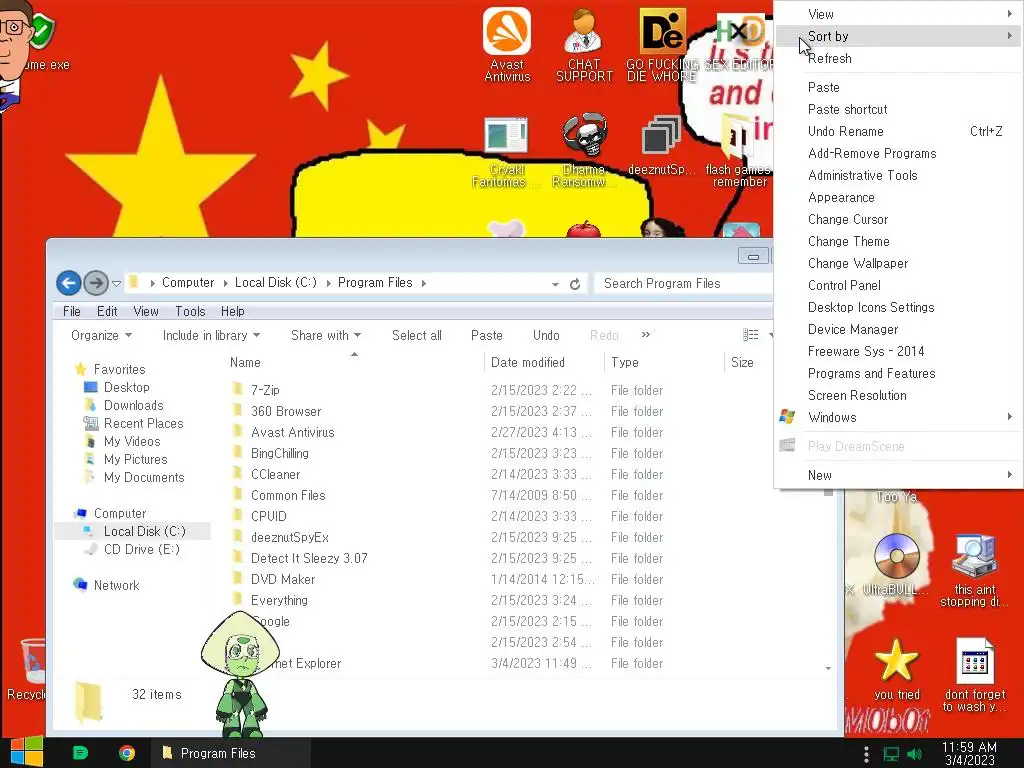
Task: Open the green chat app in taskbar
Action: 80,753
